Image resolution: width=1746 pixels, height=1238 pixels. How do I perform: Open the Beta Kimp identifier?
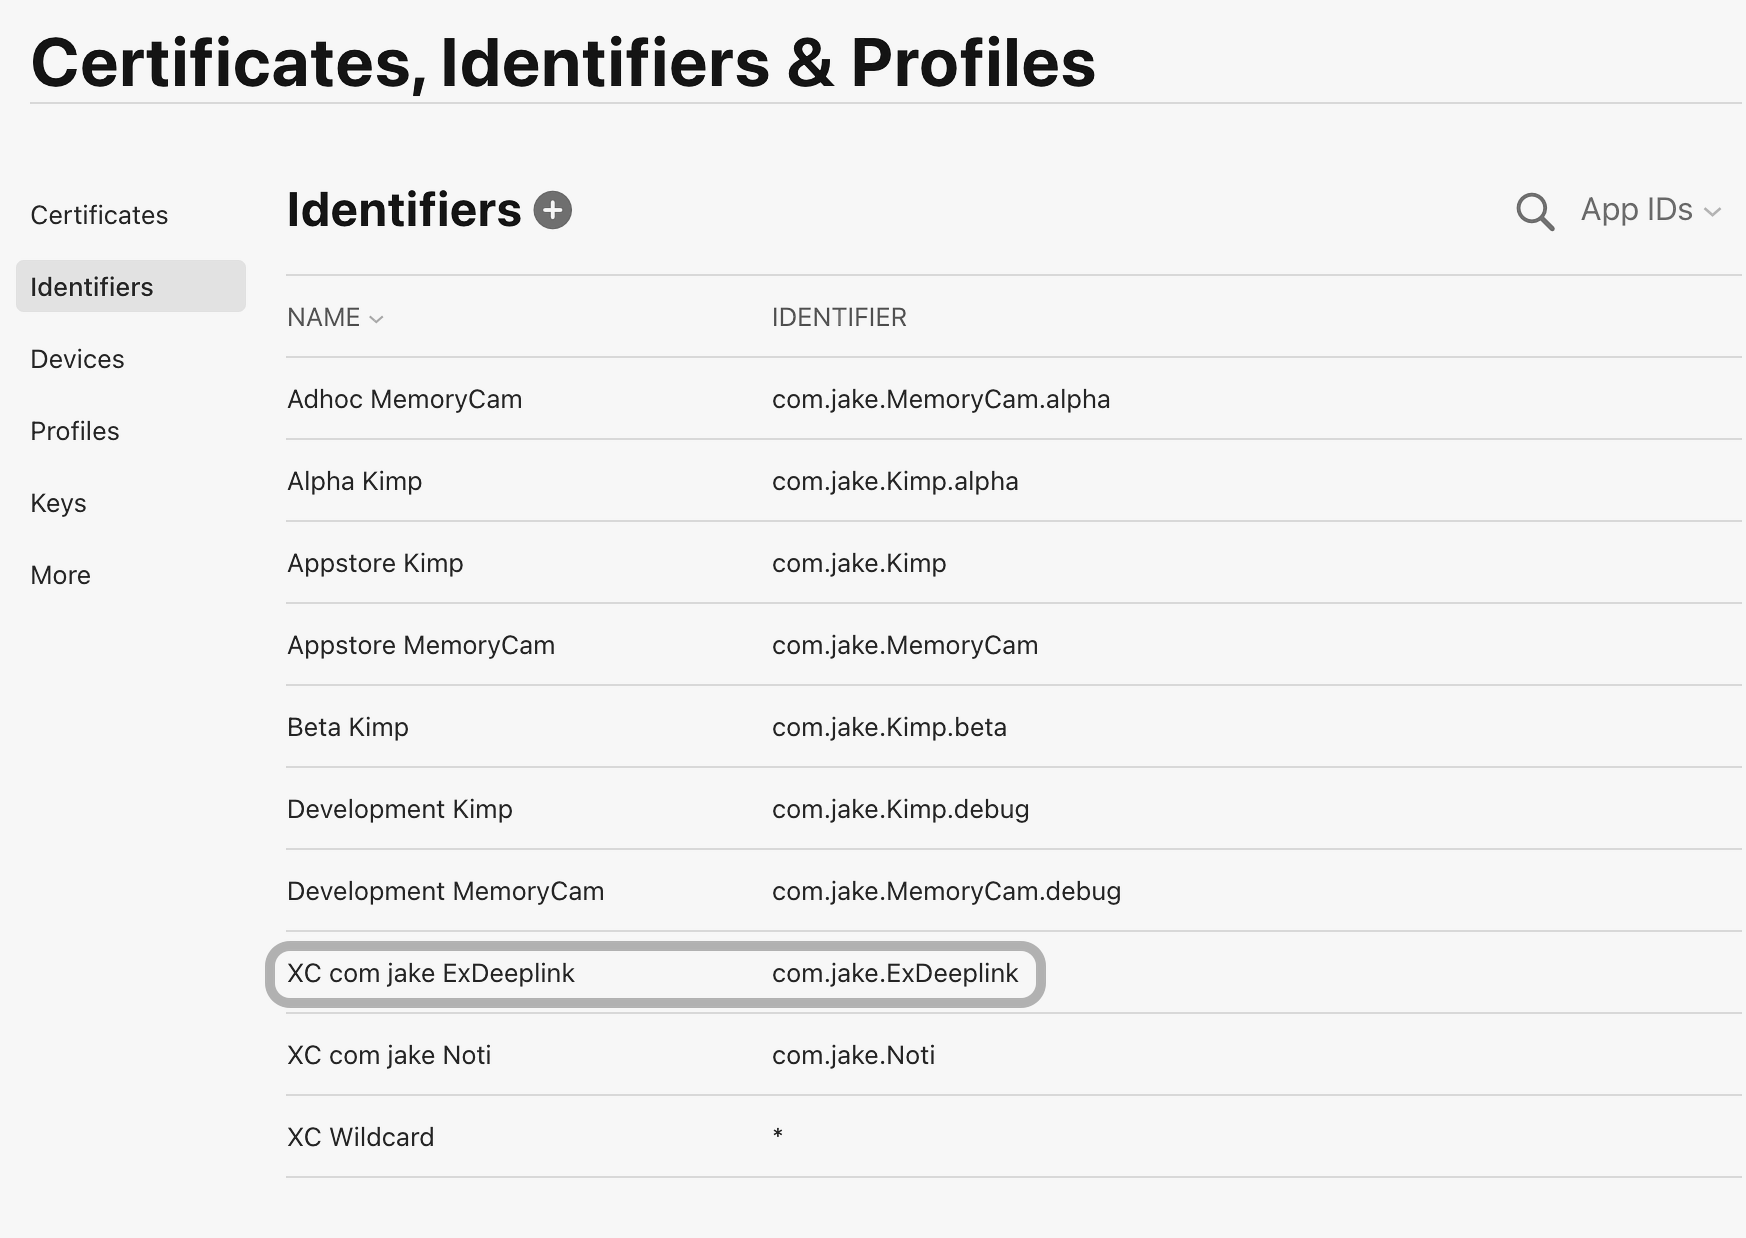(347, 727)
